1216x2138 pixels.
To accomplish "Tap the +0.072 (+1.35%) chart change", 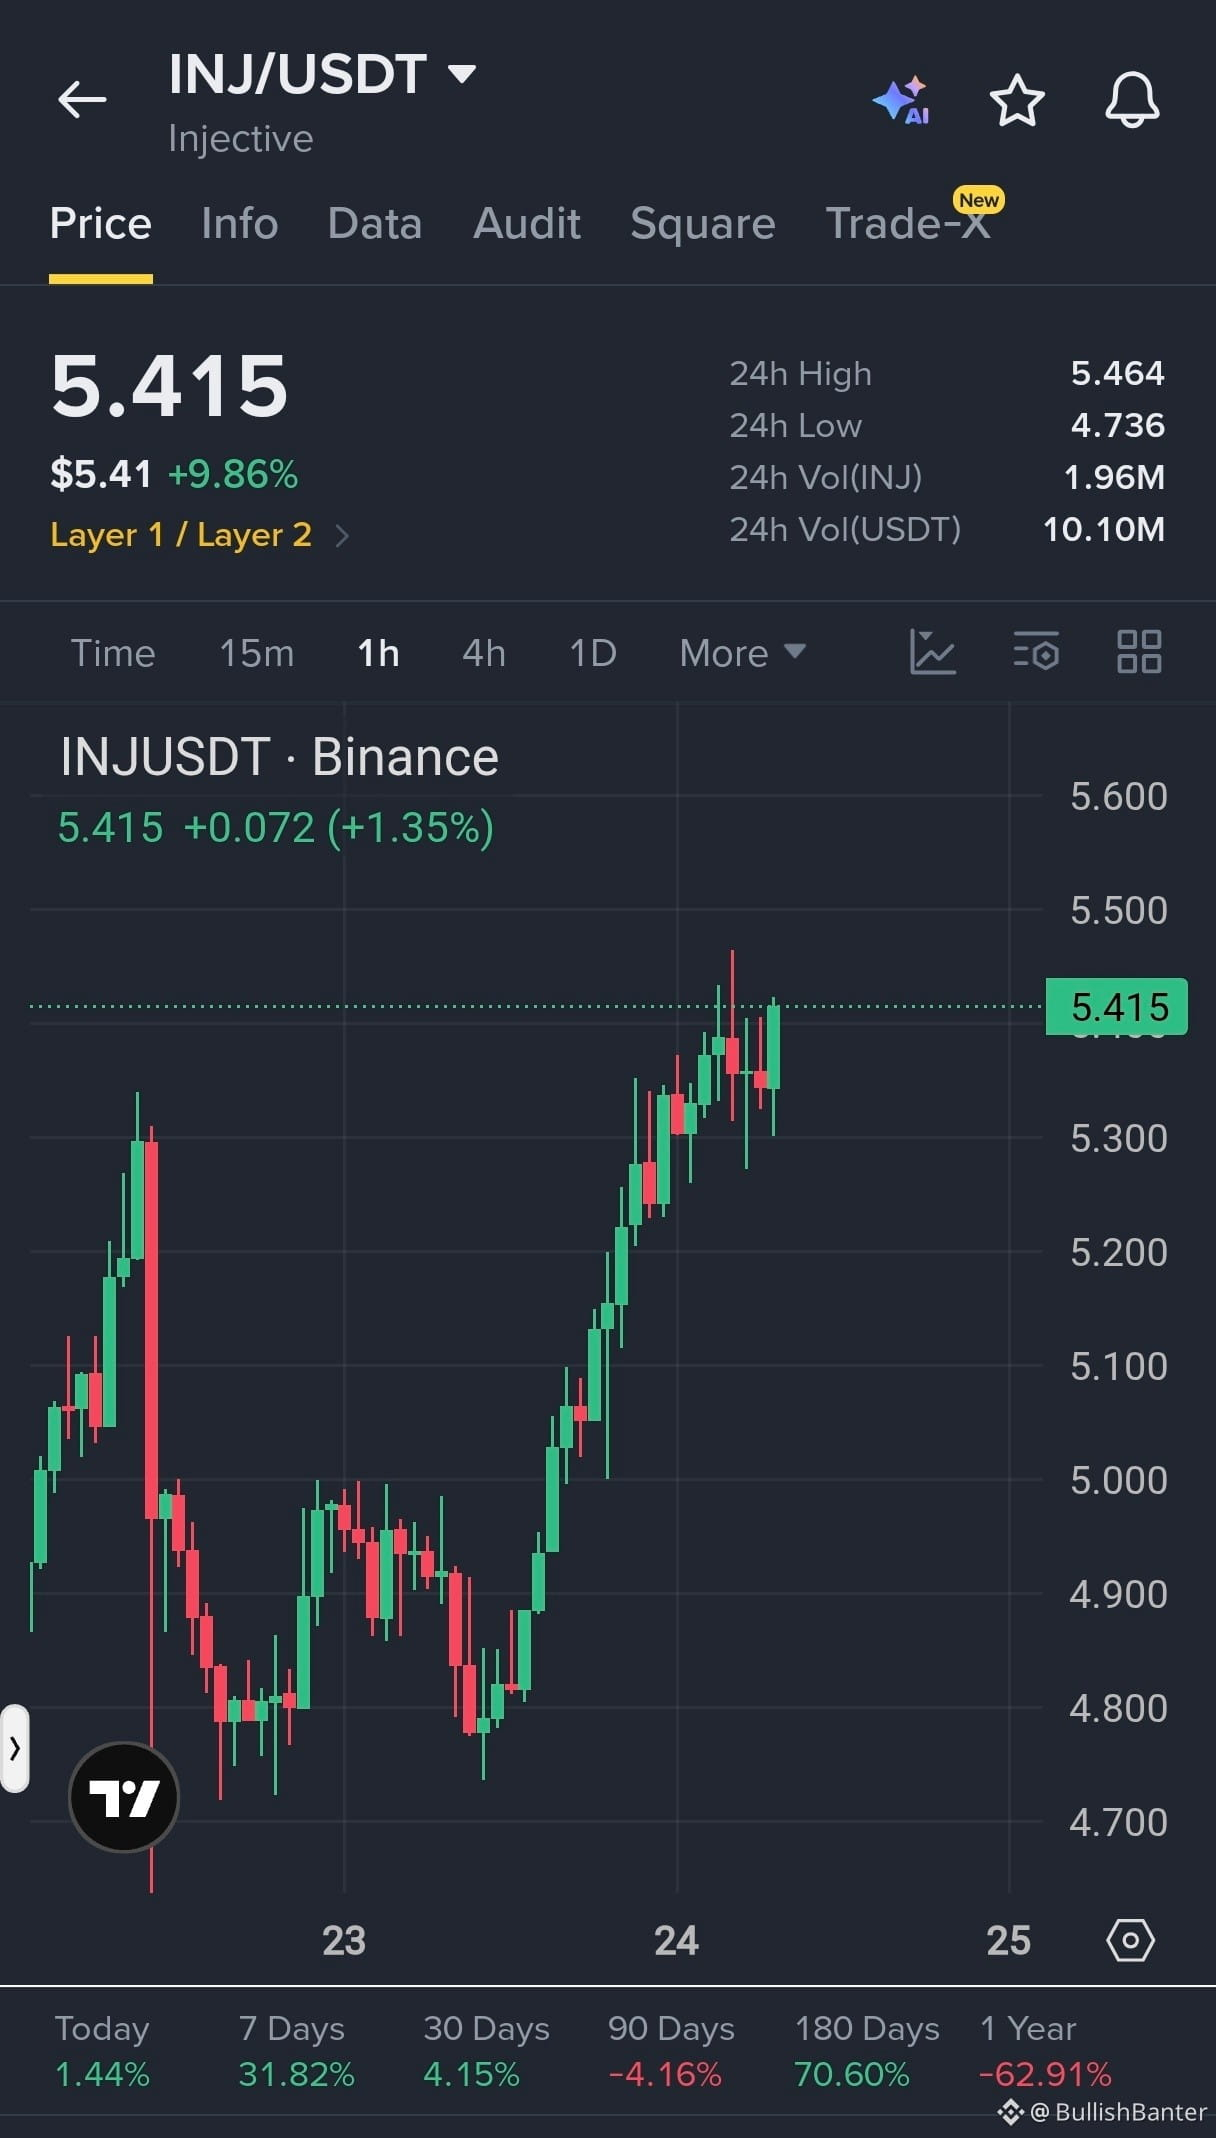I will (339, 828).
